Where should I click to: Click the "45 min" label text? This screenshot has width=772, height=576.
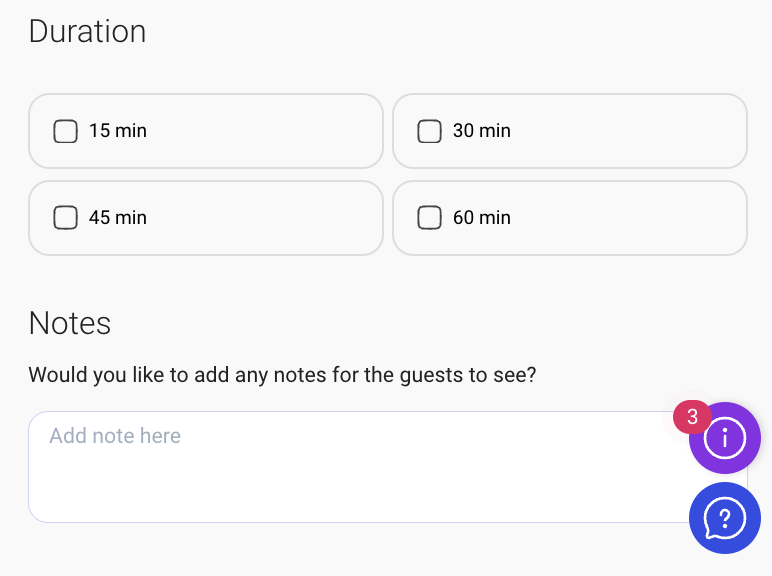(118, 217)
